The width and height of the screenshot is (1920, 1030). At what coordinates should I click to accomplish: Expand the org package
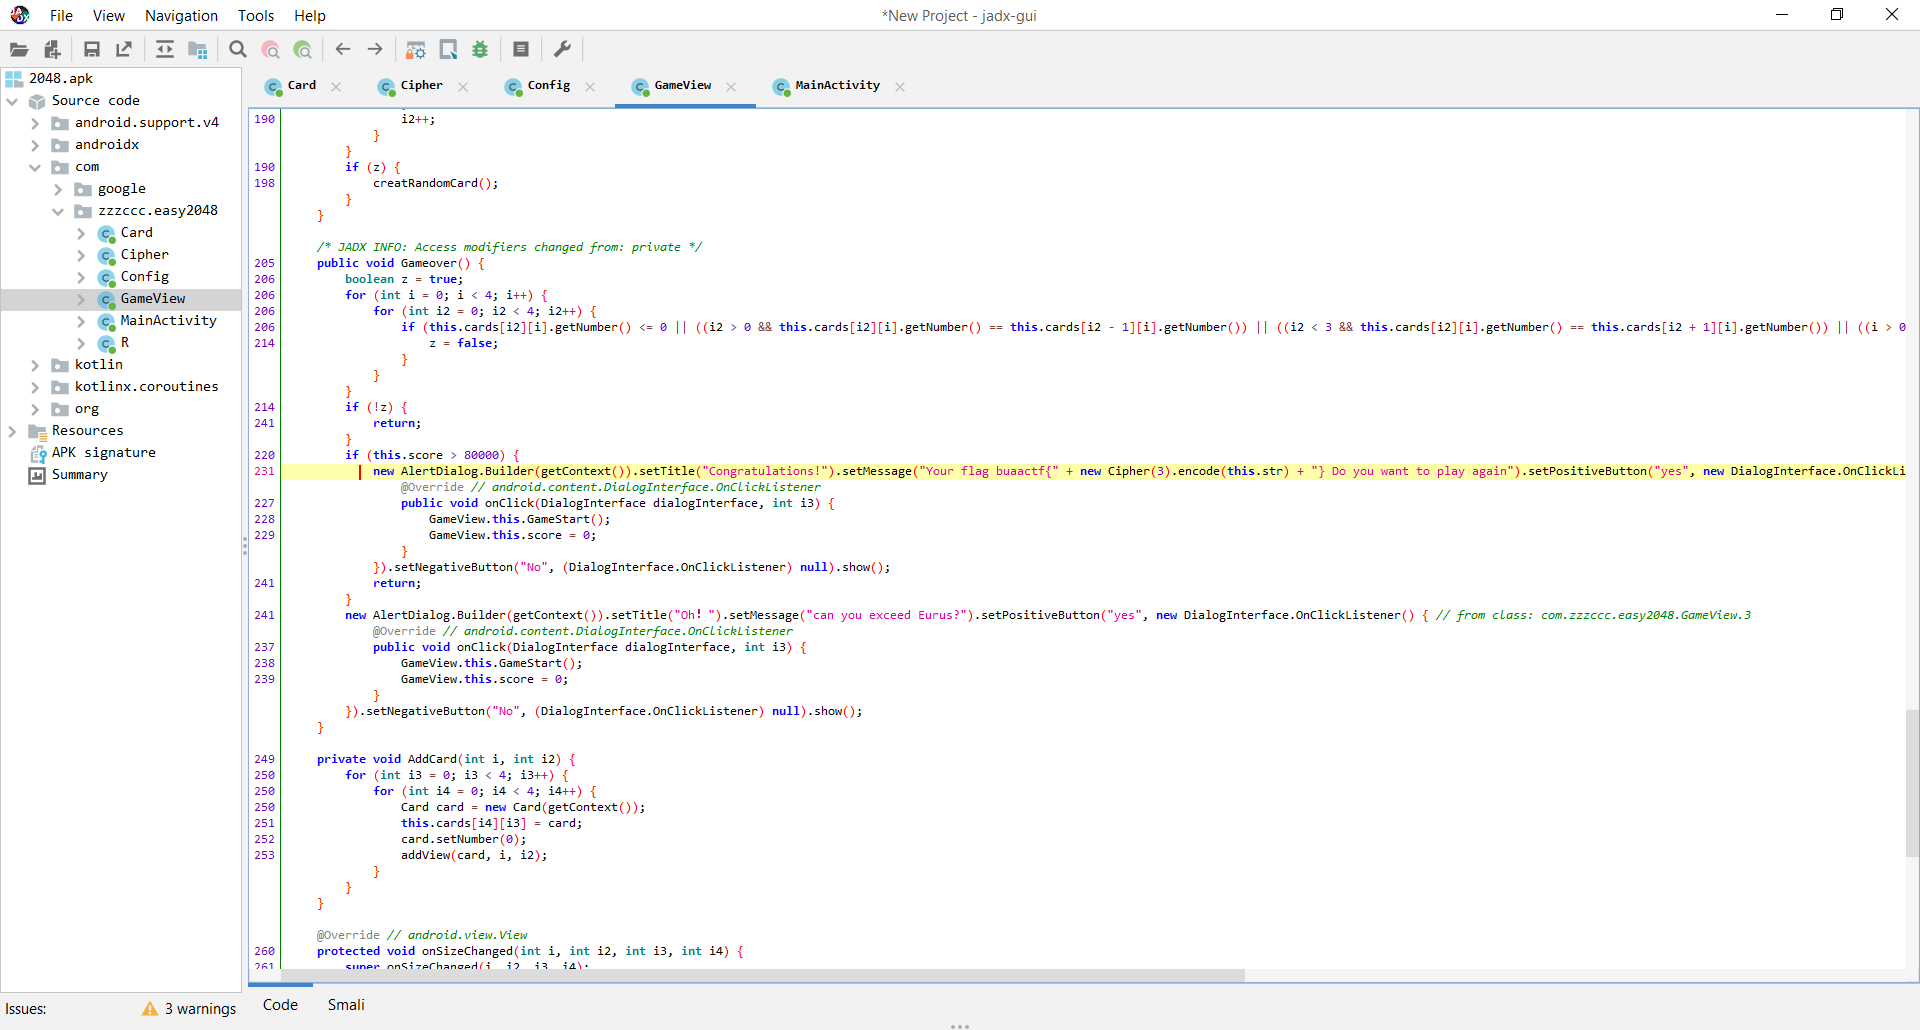tap(35, 409)
